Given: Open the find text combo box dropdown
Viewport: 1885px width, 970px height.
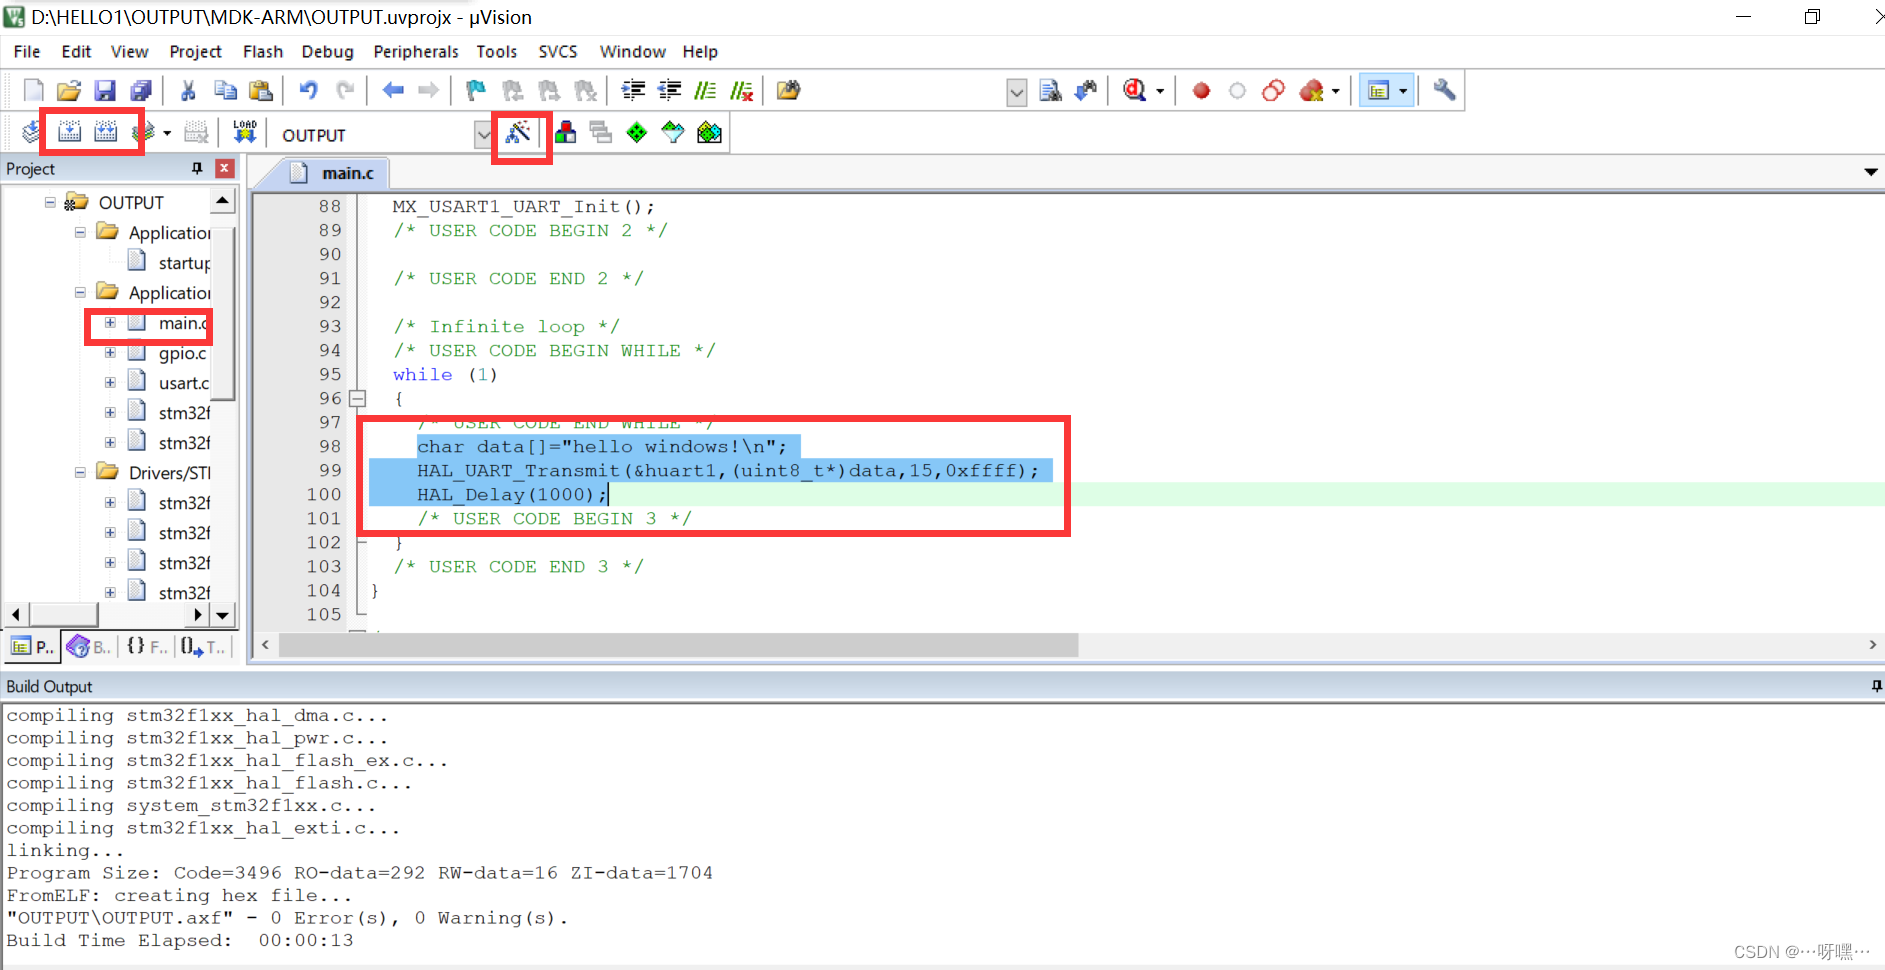Looking at the screenshot, I should click(1016, 93).
